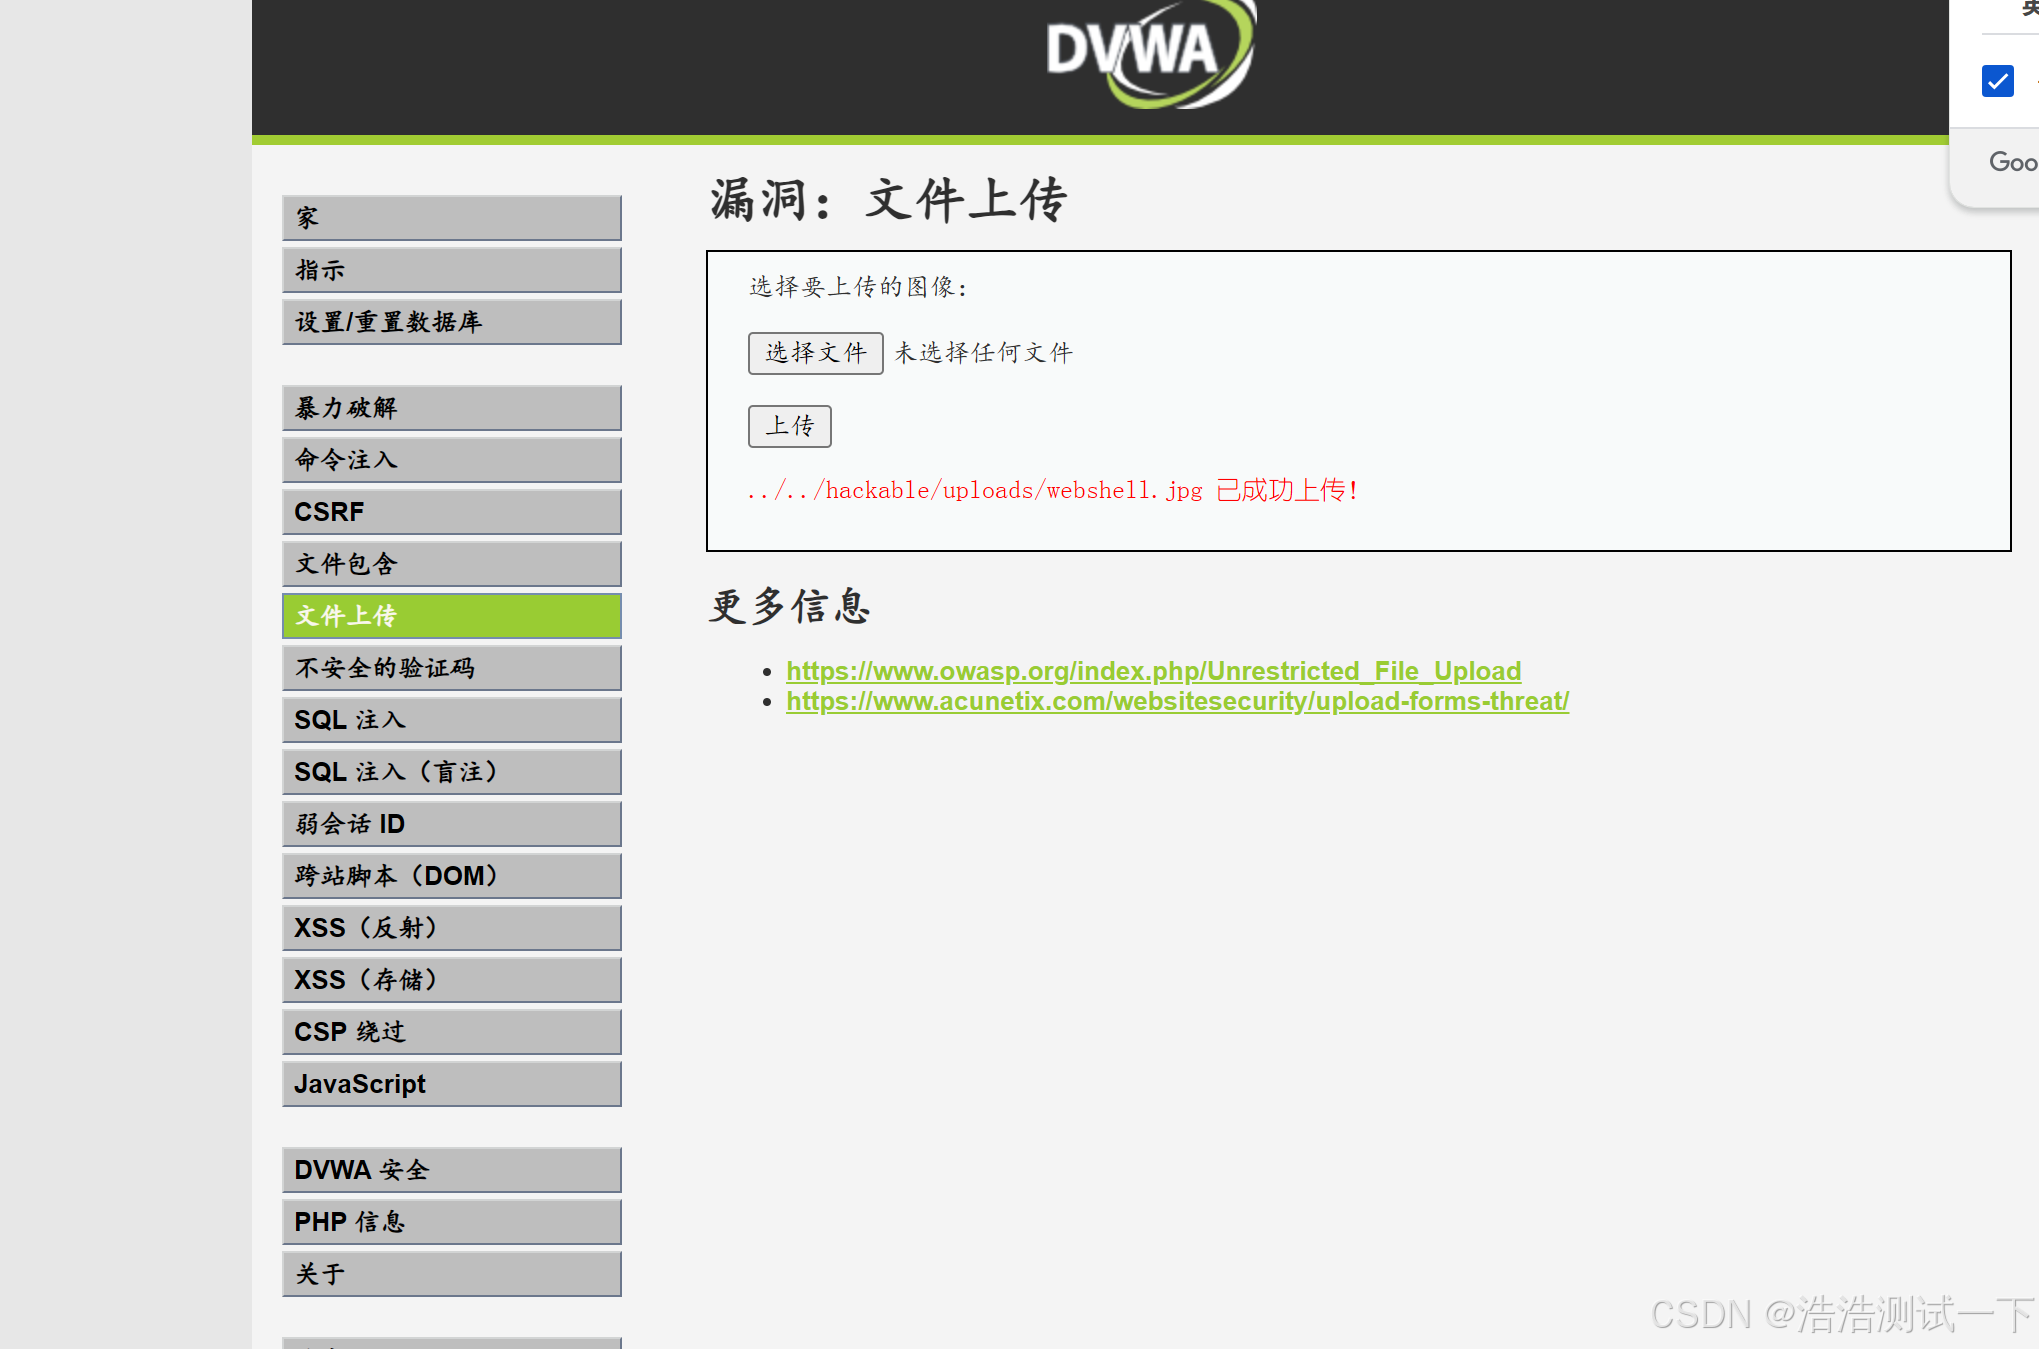Viewport: 2039px width, 1349px height.
Task: Open the OWASP Unrestricted File Upload link
Action: coord(1153,671)
